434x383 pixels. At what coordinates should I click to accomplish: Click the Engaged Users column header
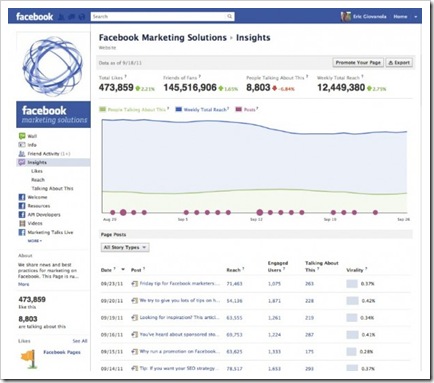coord(278,266)
